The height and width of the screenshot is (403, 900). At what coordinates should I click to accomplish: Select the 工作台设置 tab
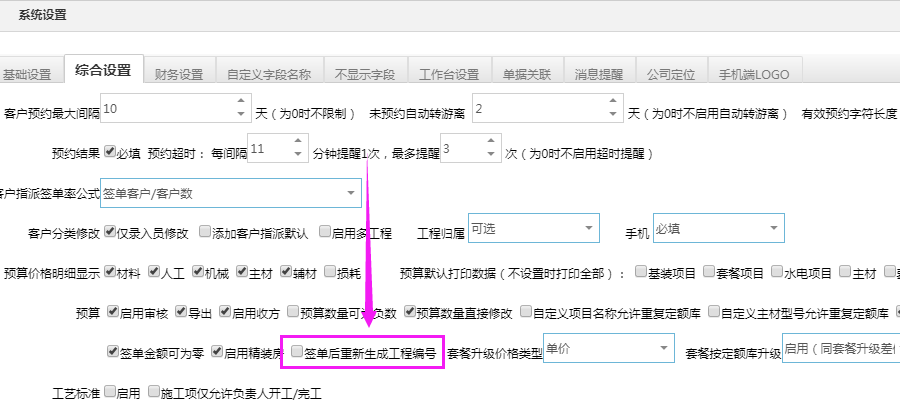[449, 74]
